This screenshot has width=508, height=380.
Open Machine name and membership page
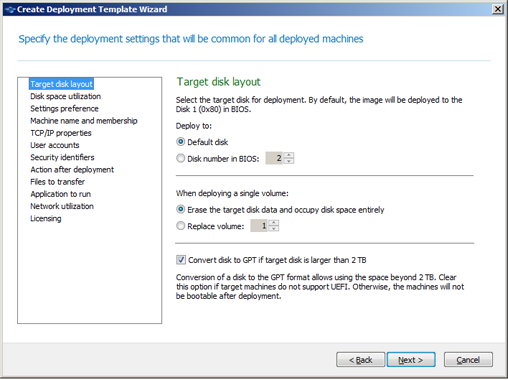coord(84,121)
